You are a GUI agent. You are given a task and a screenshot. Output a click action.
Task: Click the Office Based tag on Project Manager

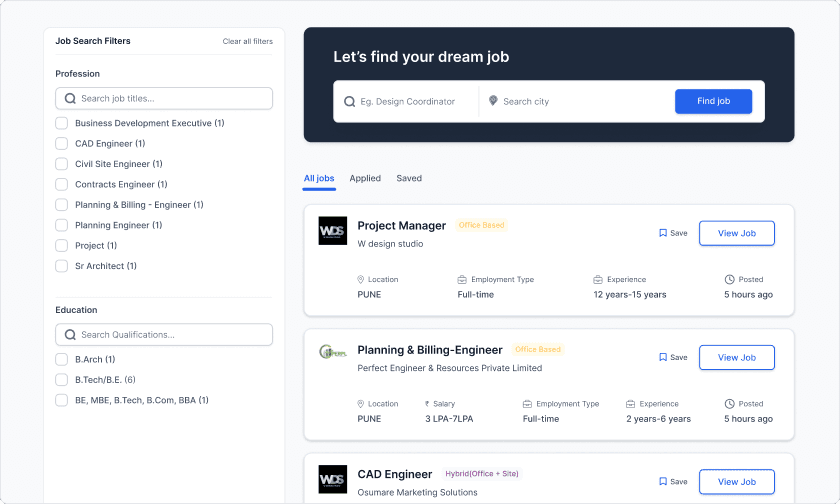(x=481, y=225)
